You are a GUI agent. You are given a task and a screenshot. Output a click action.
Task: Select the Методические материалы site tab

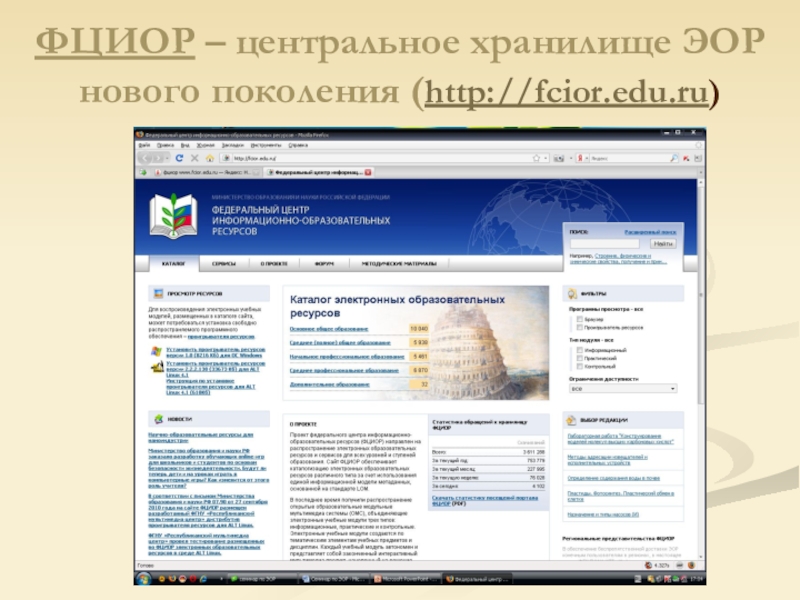[399, 264]
